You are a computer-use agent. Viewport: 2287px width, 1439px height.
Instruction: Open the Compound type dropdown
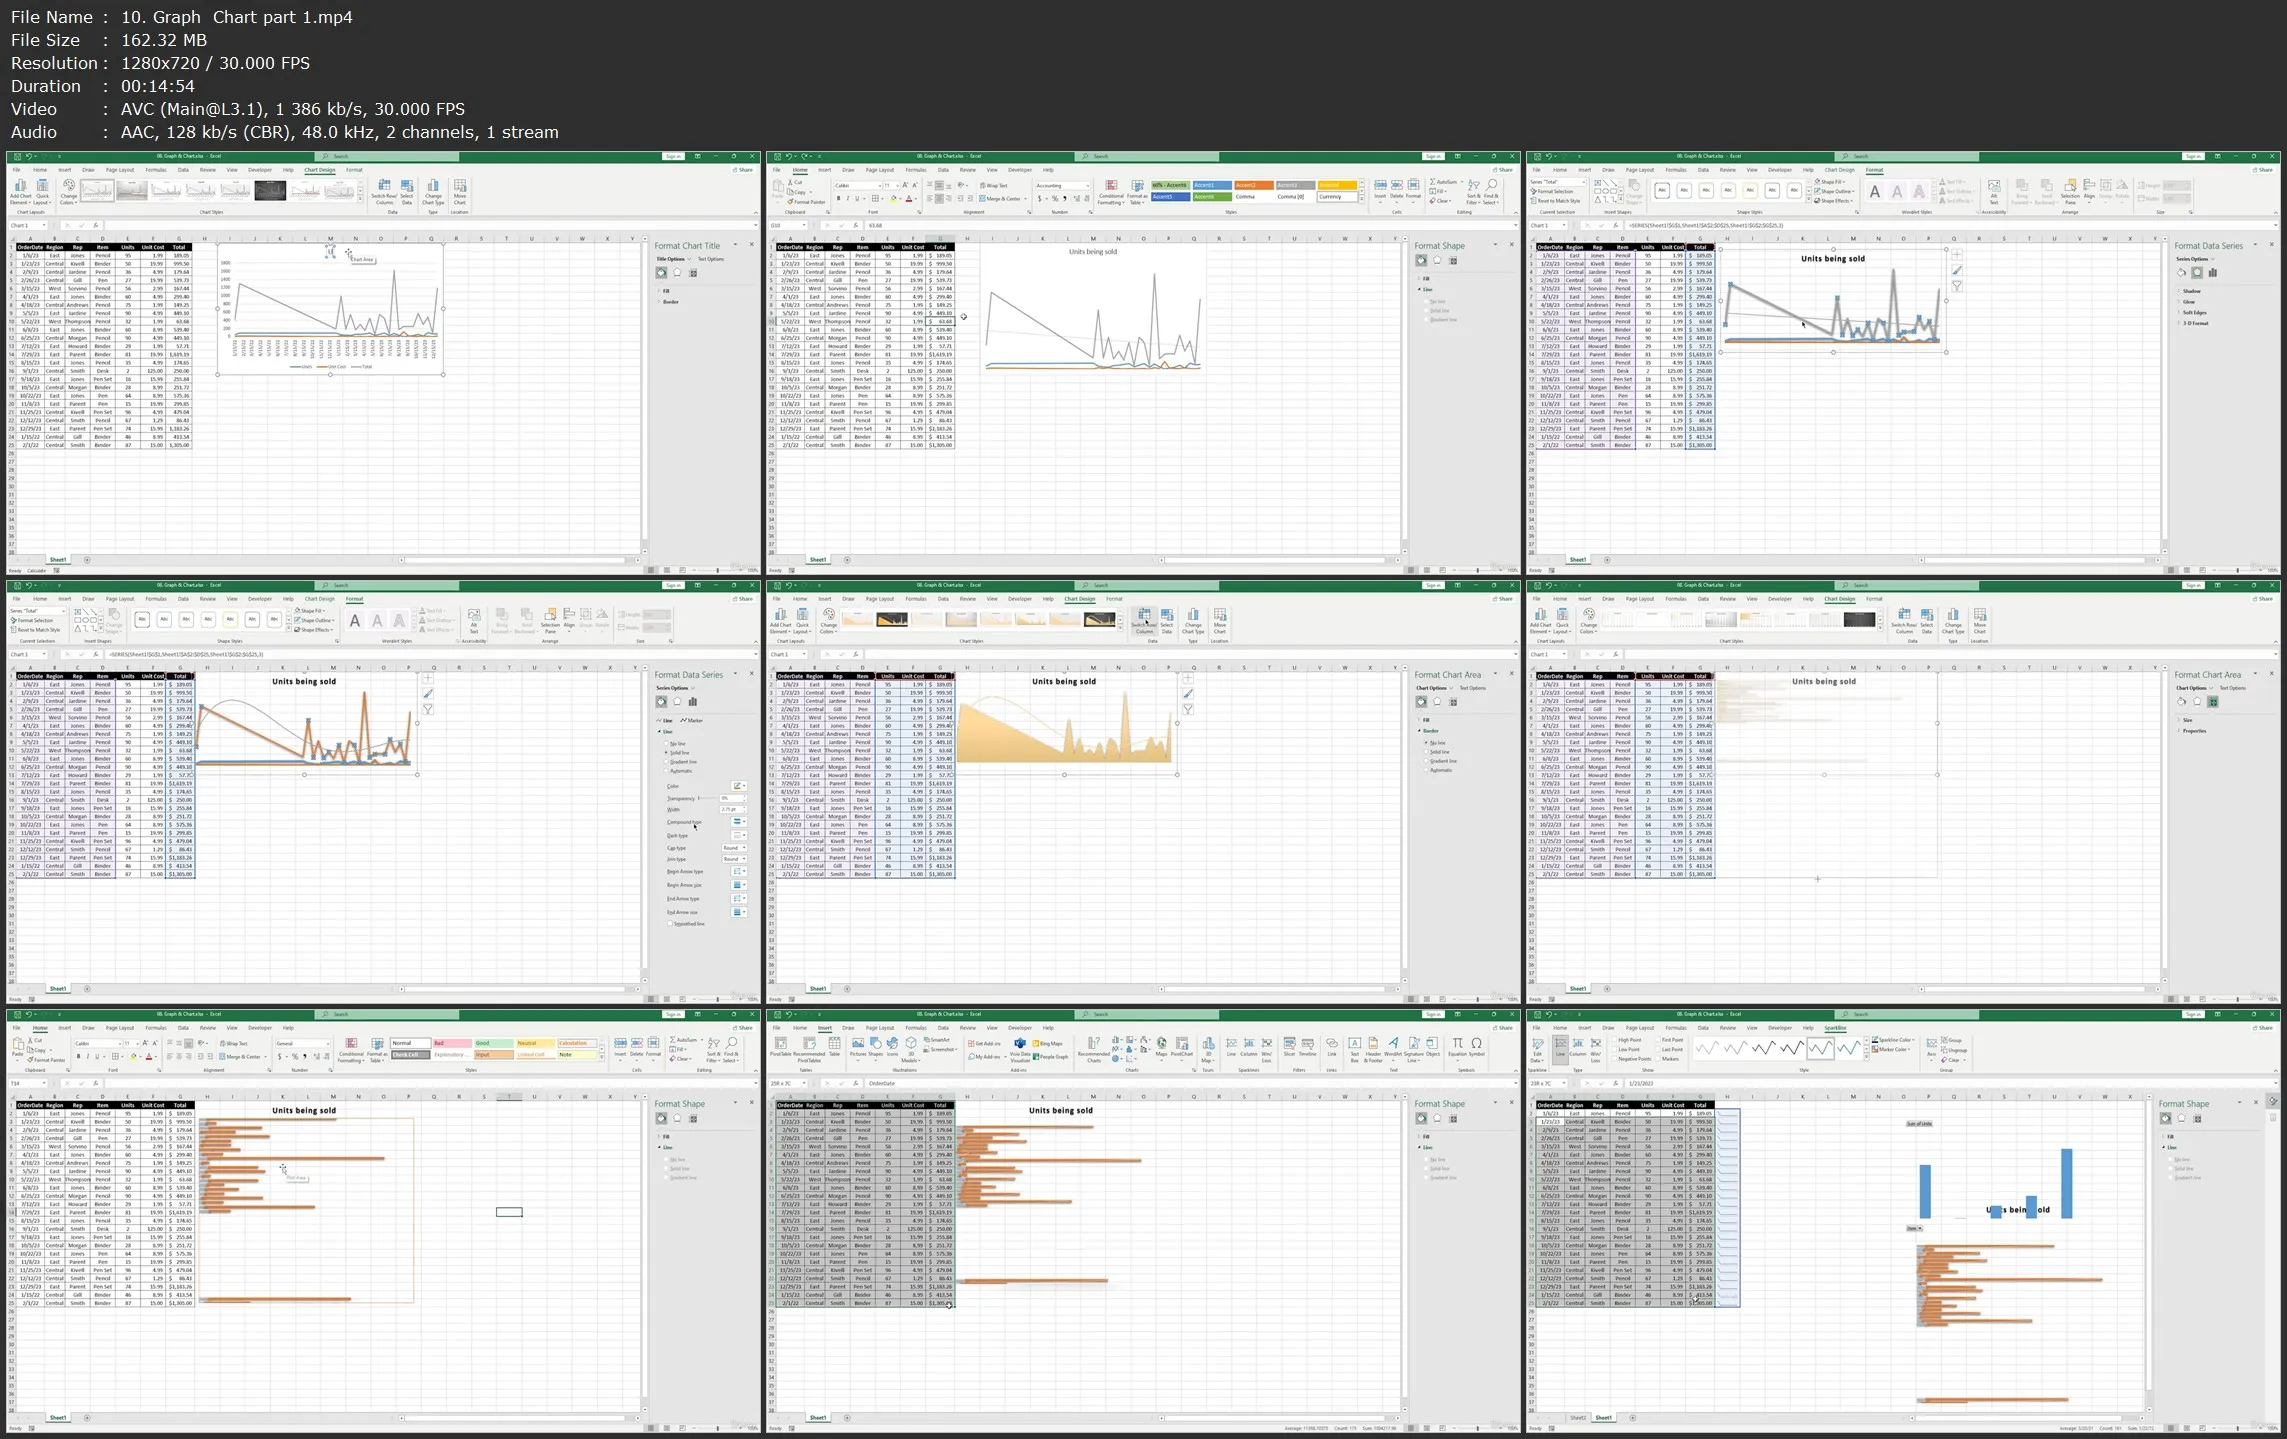coord(739,821)
